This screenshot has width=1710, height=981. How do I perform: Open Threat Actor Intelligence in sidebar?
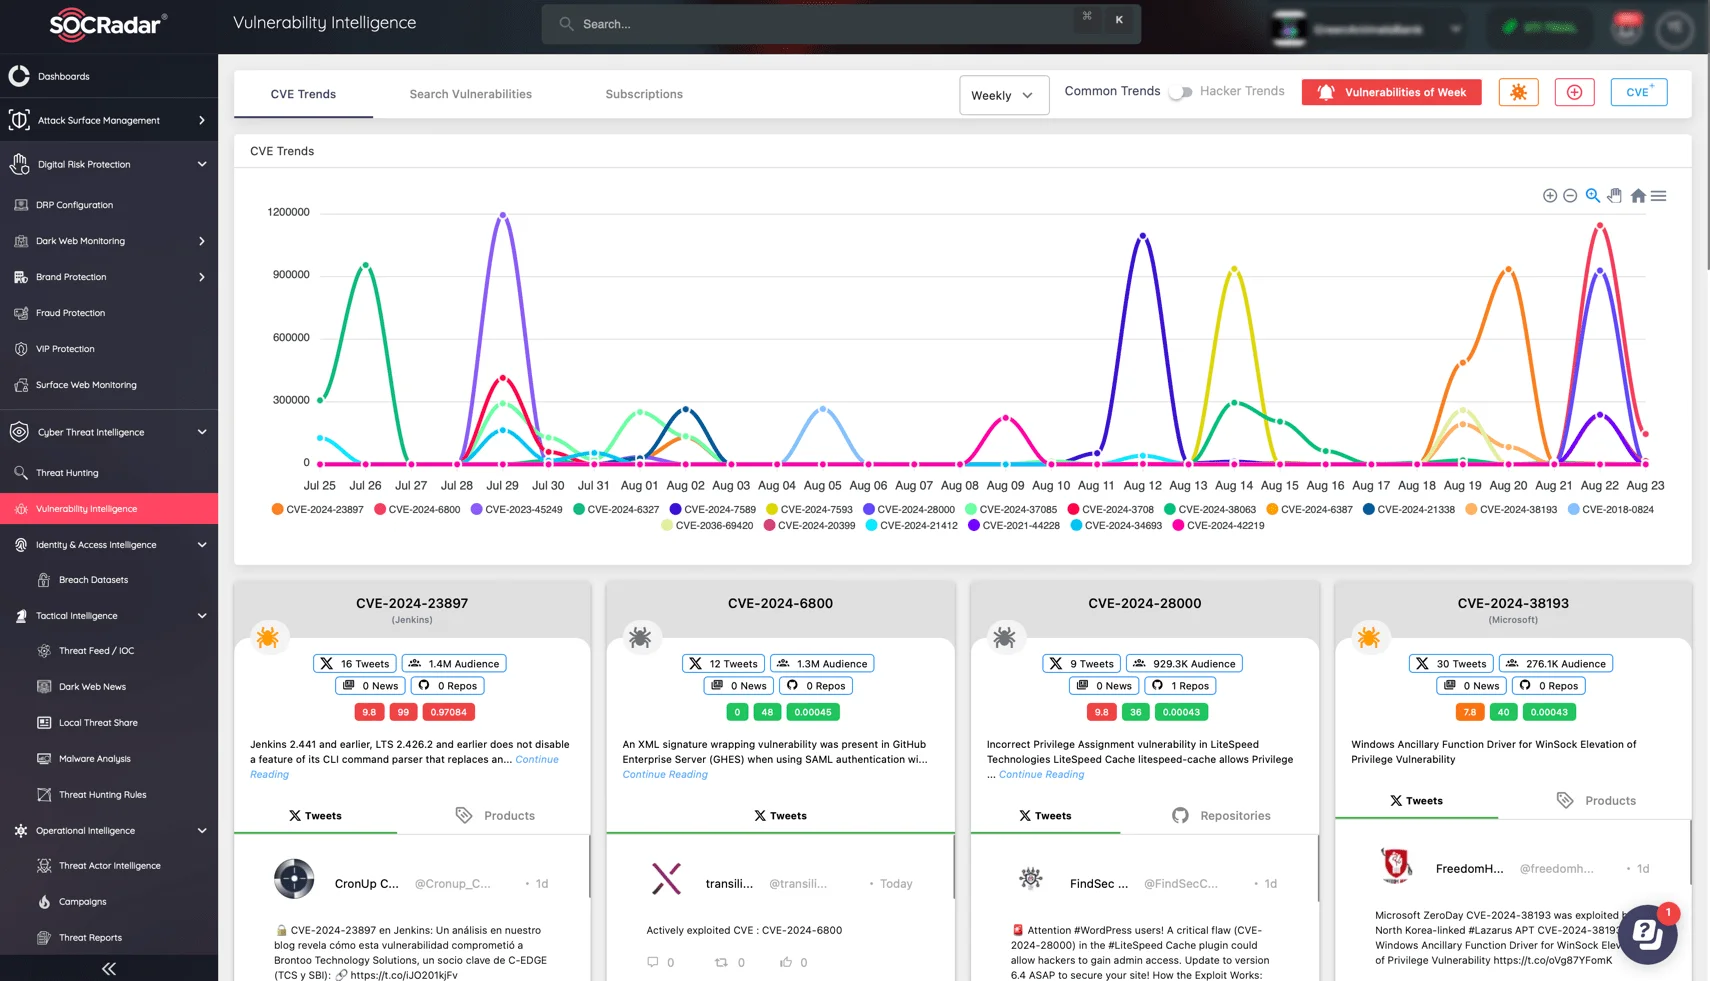coord(109,866)
